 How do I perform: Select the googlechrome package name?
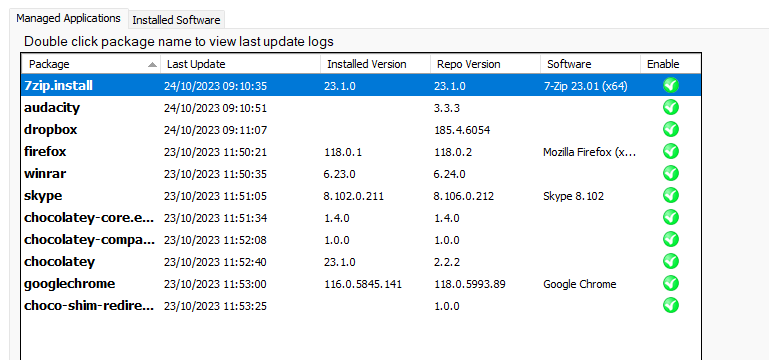[70, 283]
